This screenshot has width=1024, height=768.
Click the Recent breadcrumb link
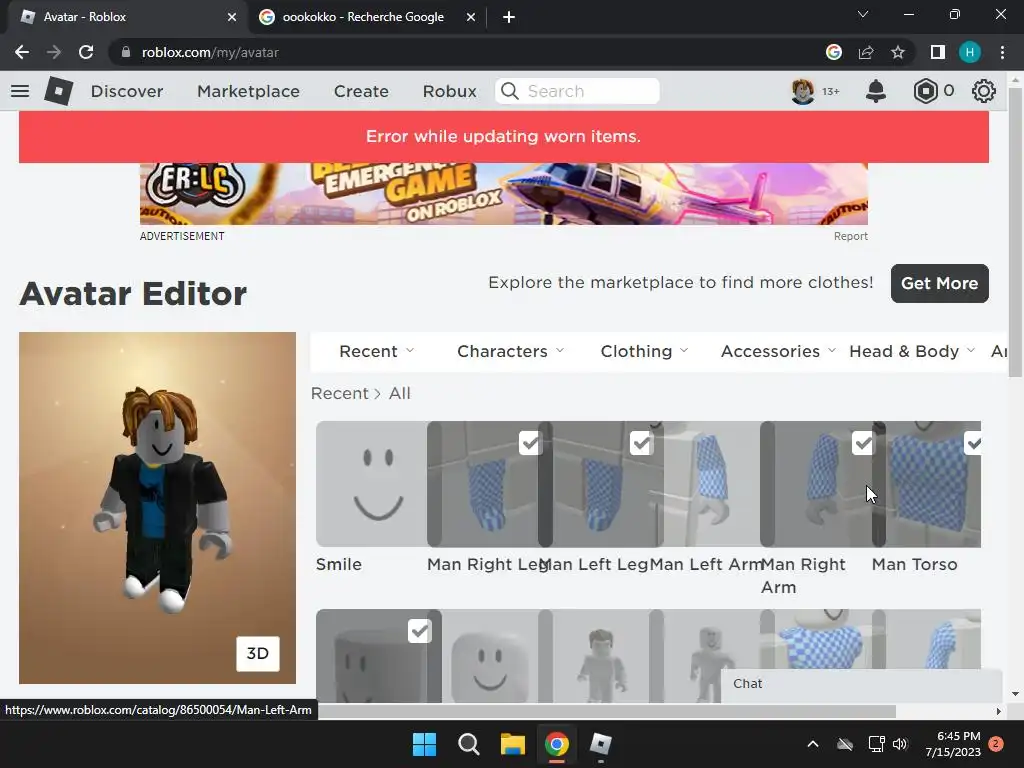(340, 393)
